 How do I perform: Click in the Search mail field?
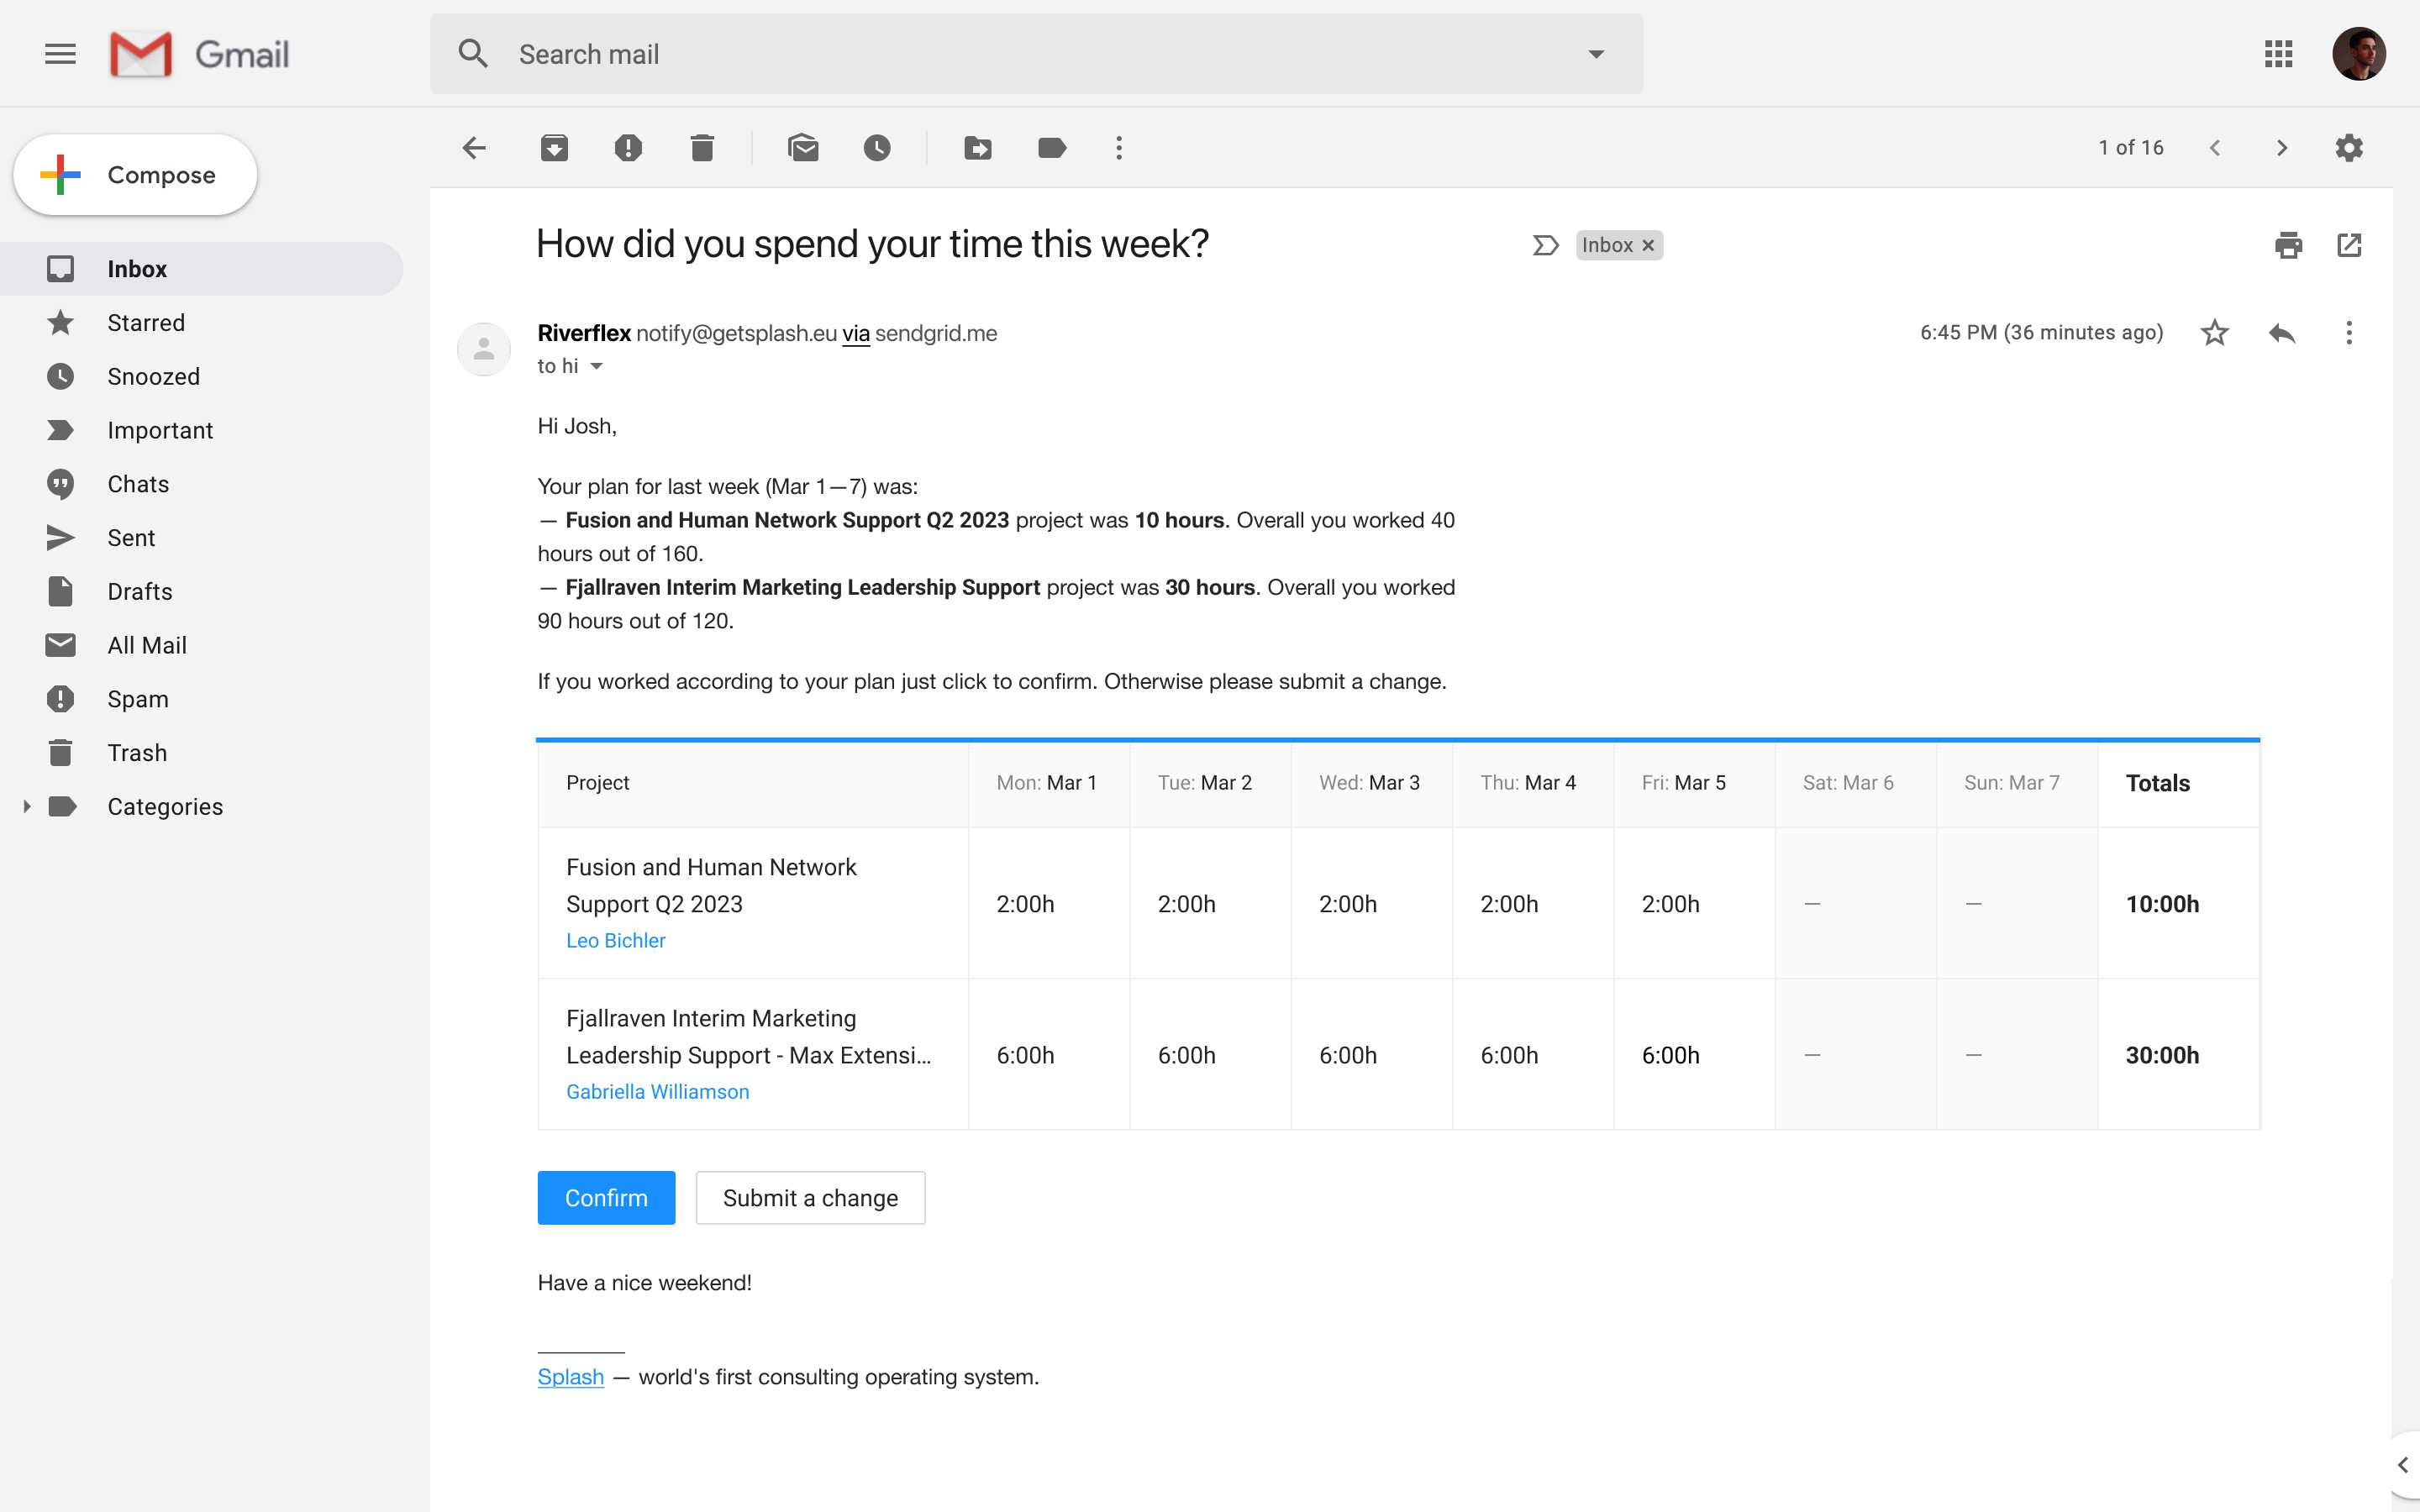coord(1000,54)
